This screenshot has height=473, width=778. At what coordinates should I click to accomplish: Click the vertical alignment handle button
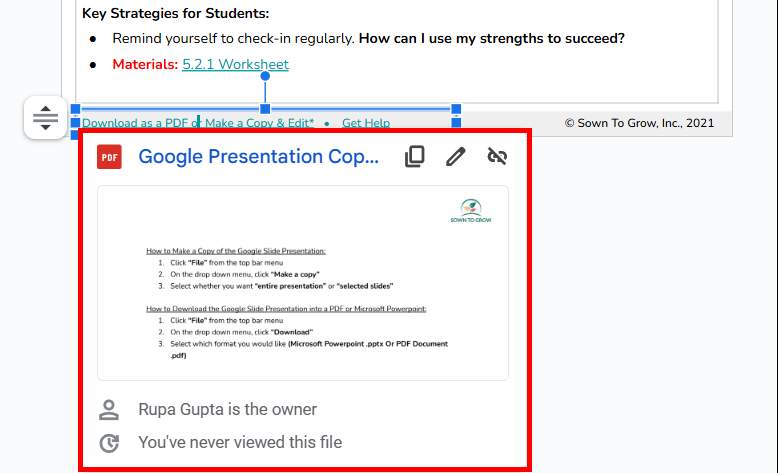(x=45, y=118)
